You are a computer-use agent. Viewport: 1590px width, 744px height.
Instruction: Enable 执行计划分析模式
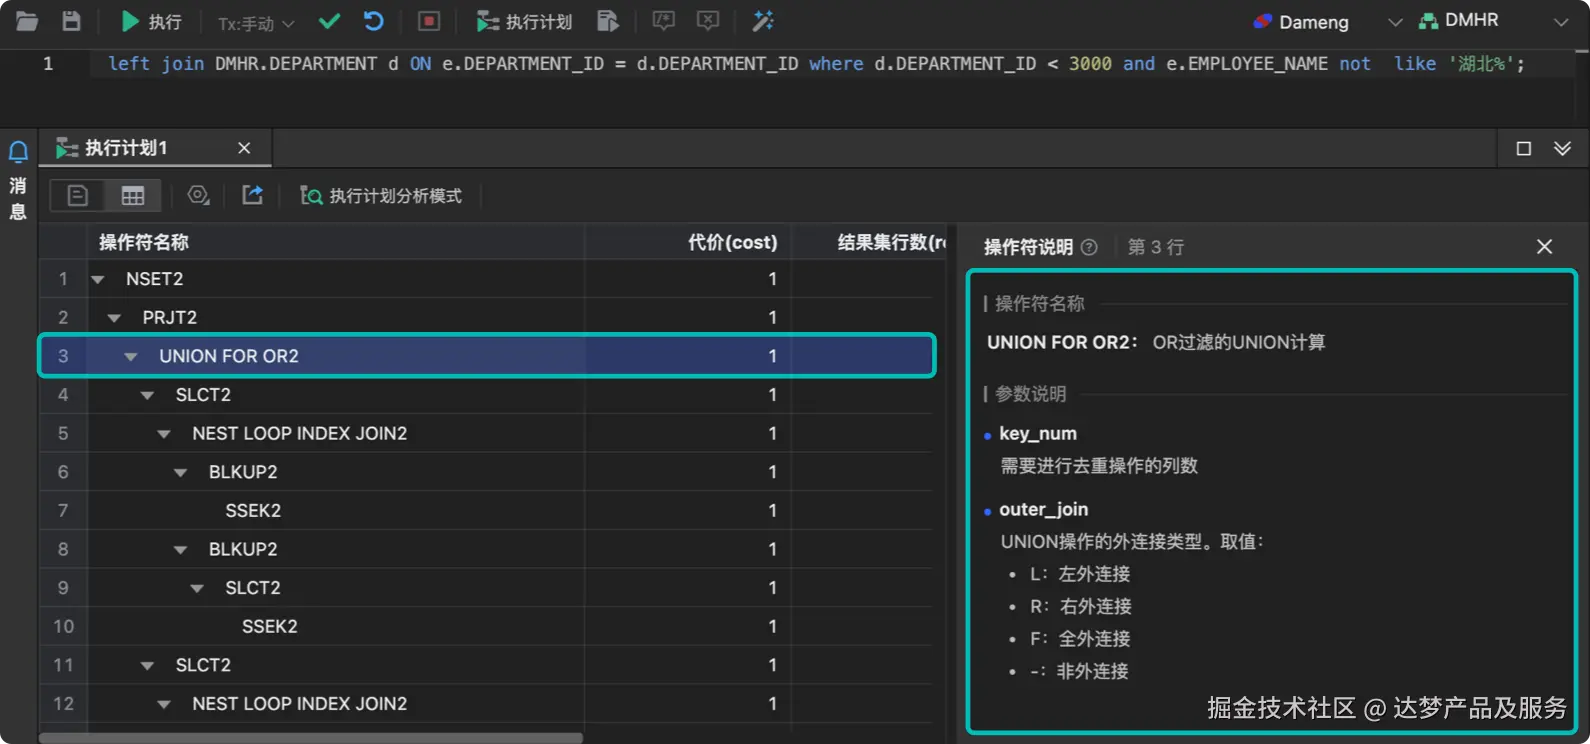point(381,196)
